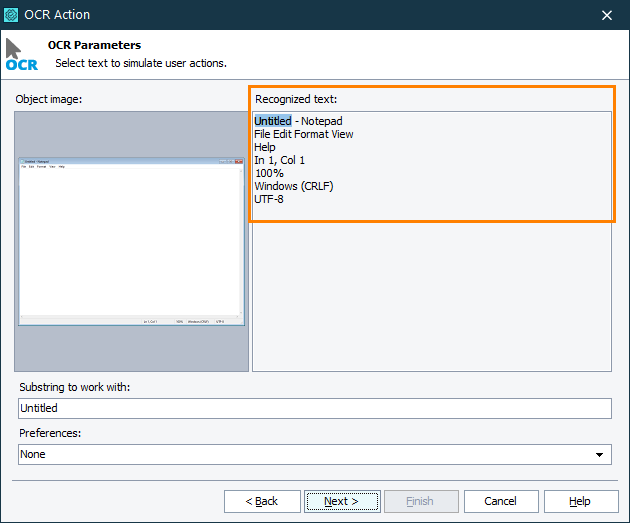The width and height of the screenshot is (630, 523).
Task: Click the Notepad object image thumbnail
Action: coord(131,241)
